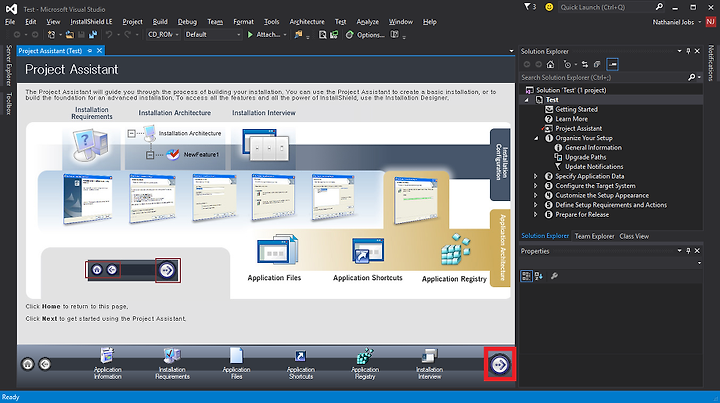This screenshot has height=403, width=720.
Task: Open the Analyze menu
Action: [x=368, y=22]
